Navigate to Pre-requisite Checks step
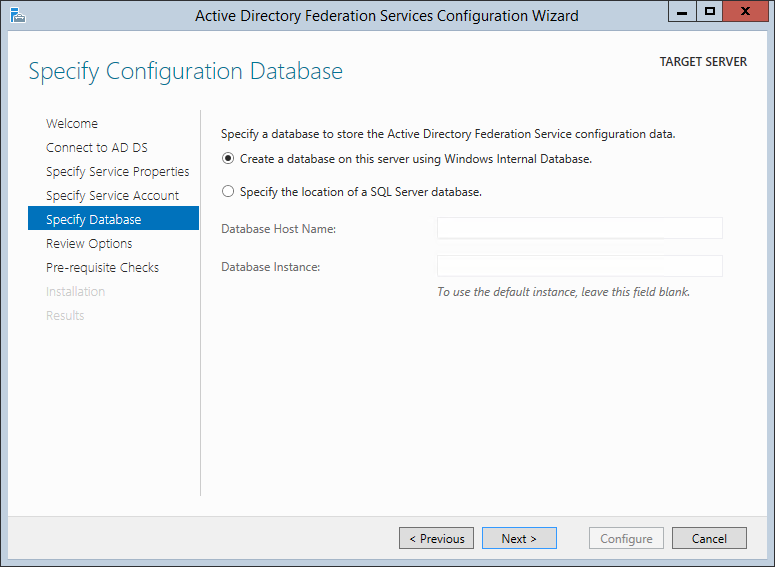Screen dimensions: 776x569 [x=102, y=268]
